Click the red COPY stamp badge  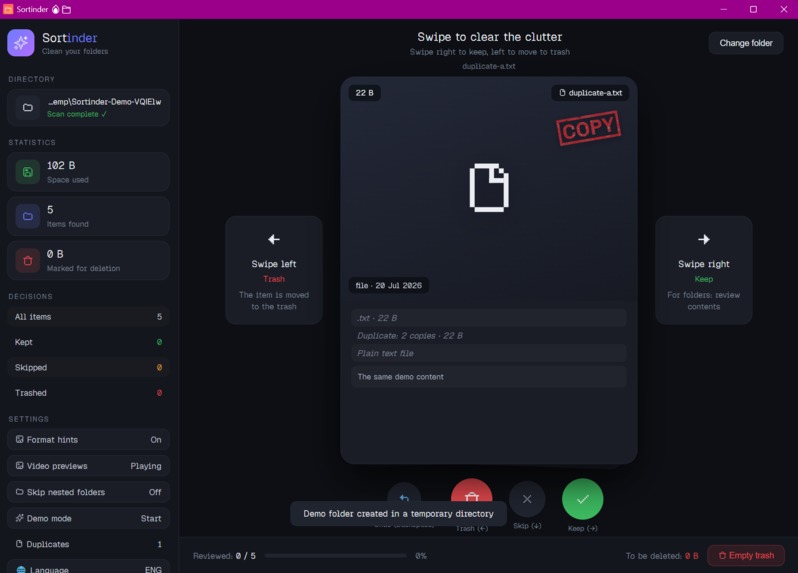click(x=588, y=128)
